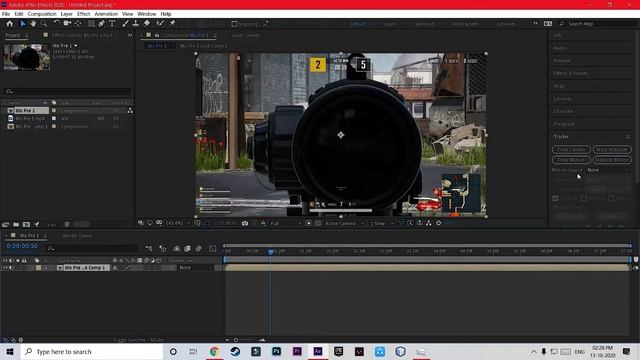Click the trash icon in the Project panel
The width and height of the screenshot is (640, 360).
67,224
